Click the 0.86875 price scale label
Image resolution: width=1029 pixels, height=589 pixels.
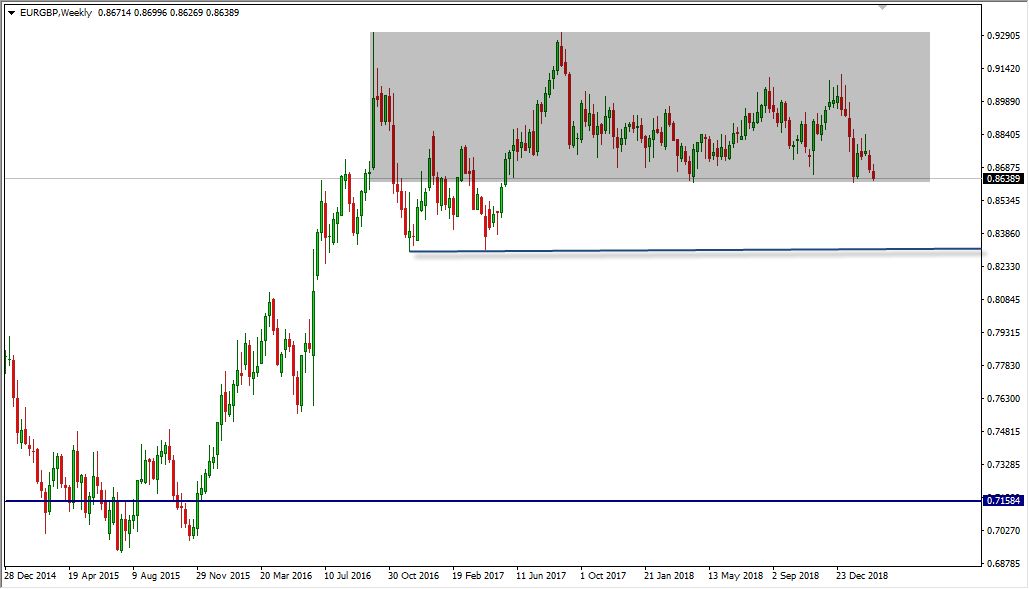pyautogui.click(x=1003, y=167)
